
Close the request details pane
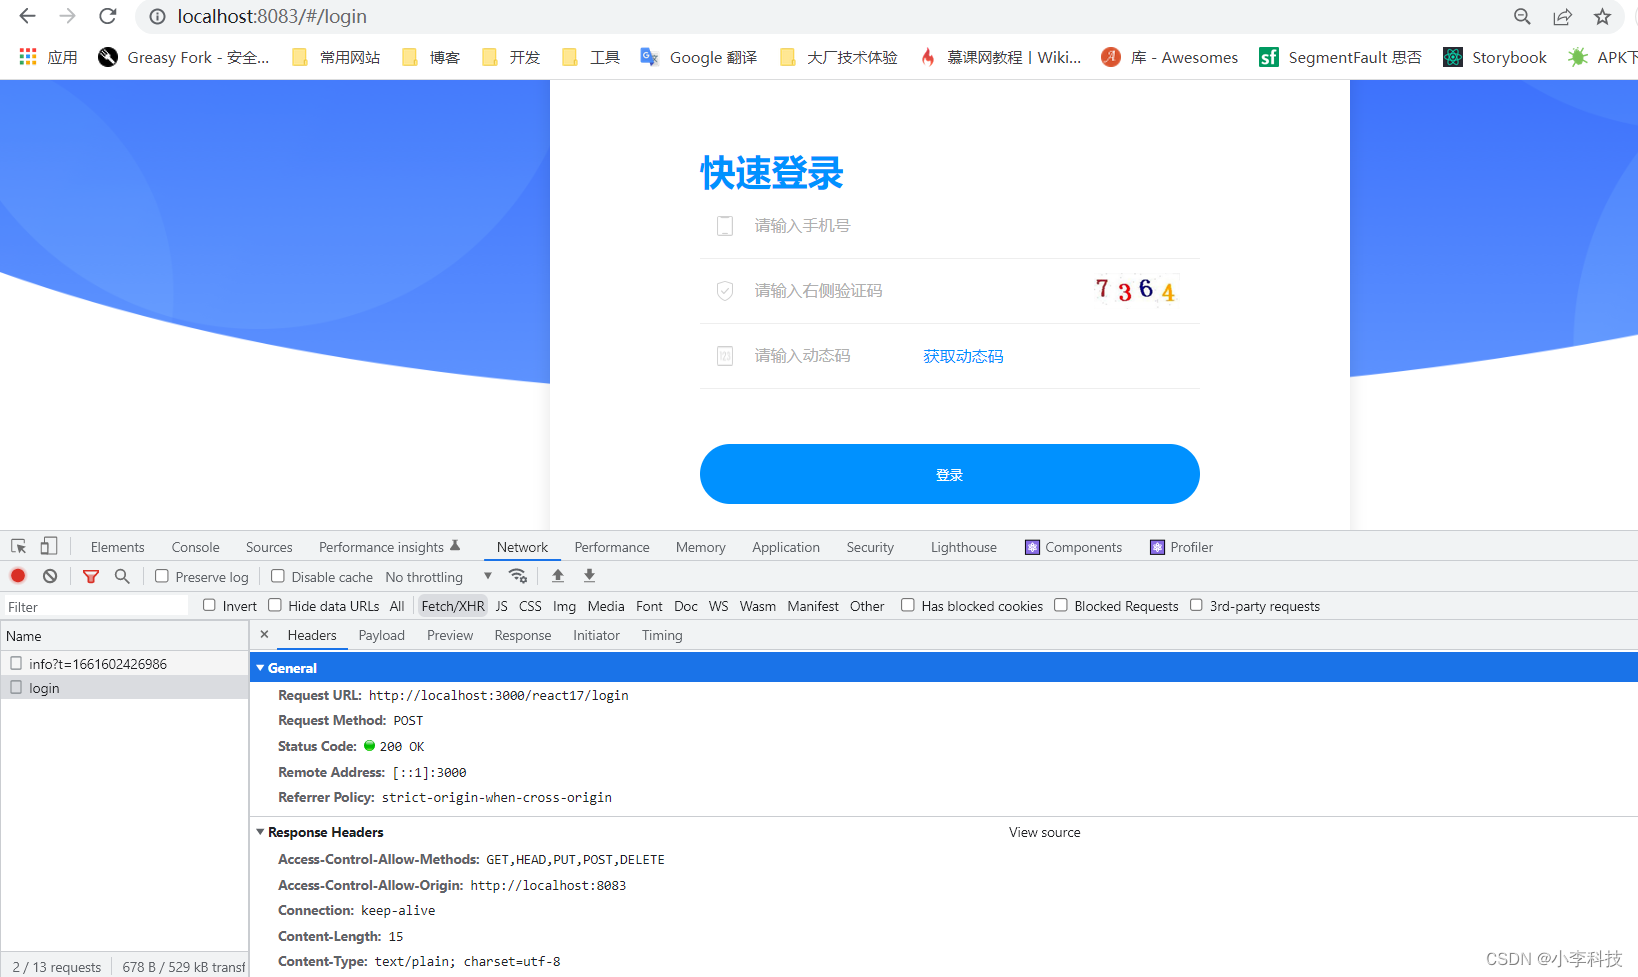point(264,635)
